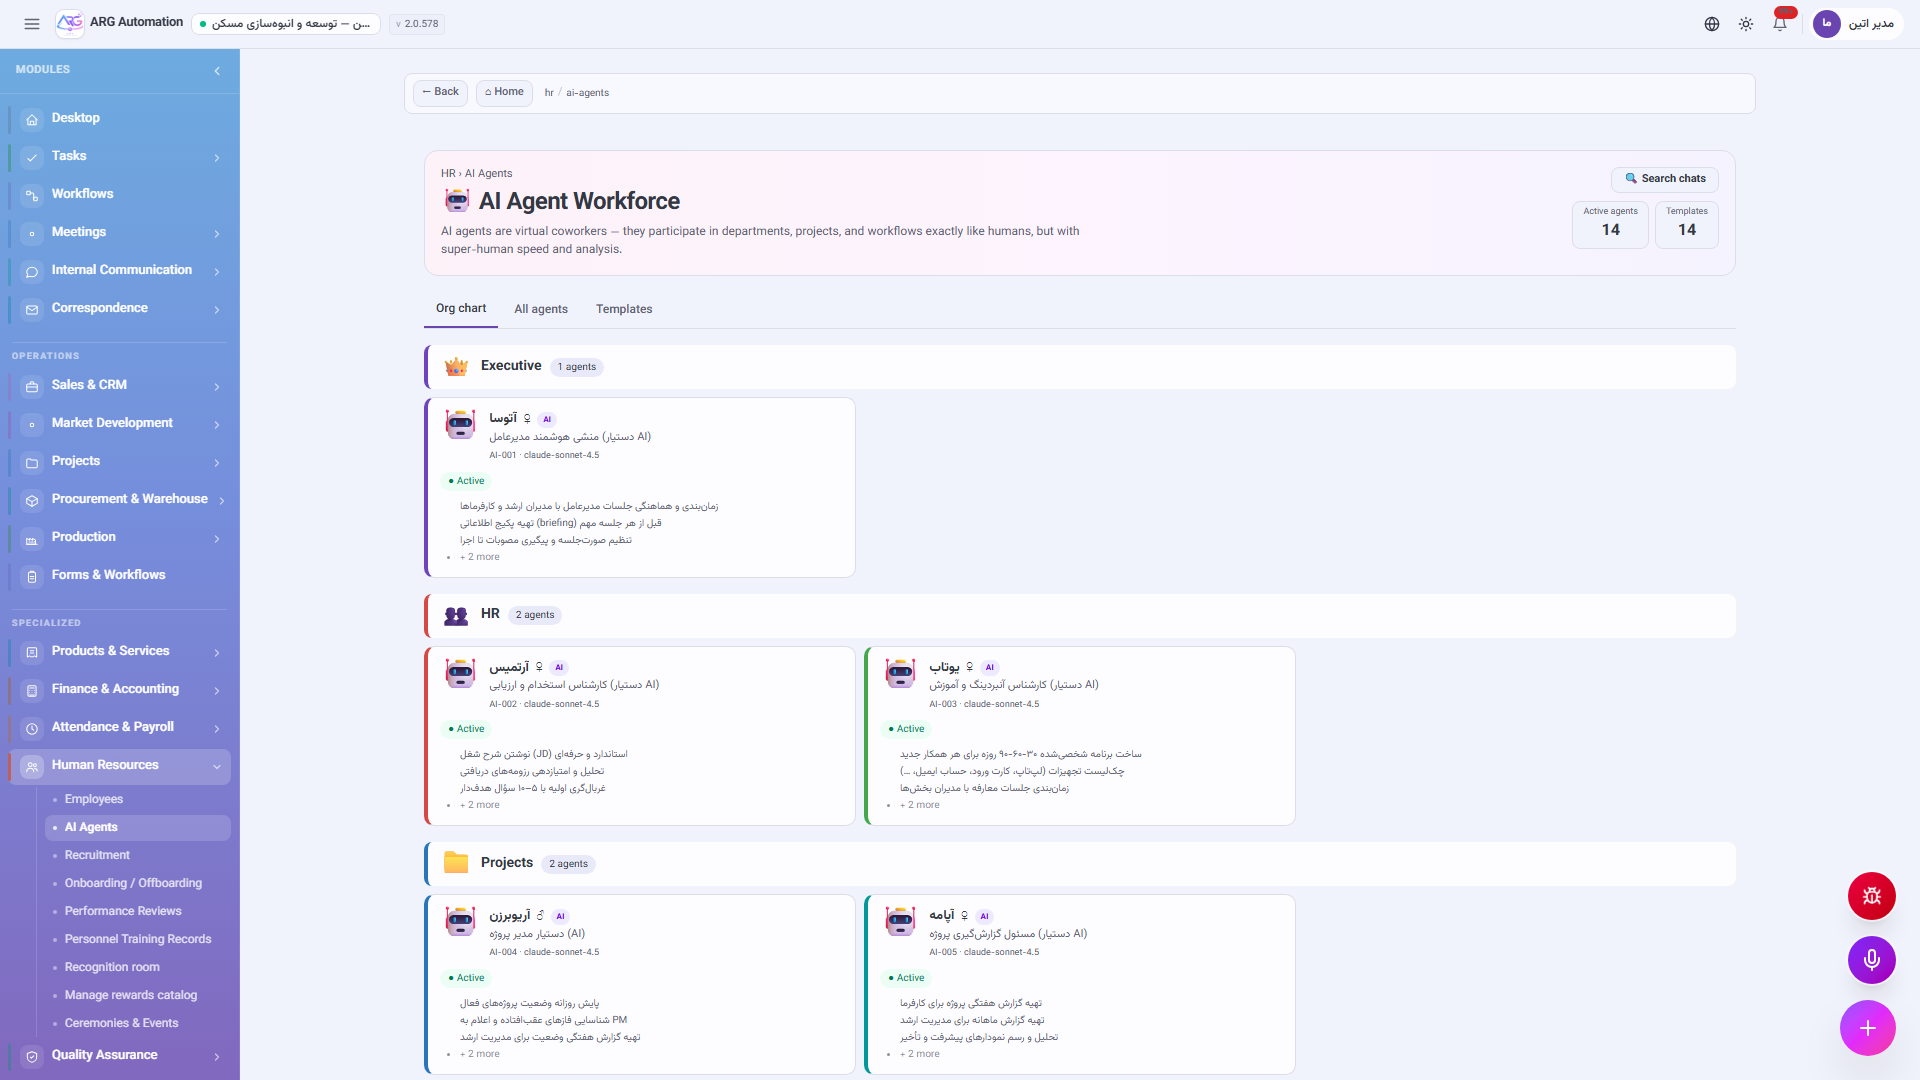The width and height of the screenshot is (1920, 1080).
Task: Collapse the MODULES sidebar
Action: click(x=217, y=70)
